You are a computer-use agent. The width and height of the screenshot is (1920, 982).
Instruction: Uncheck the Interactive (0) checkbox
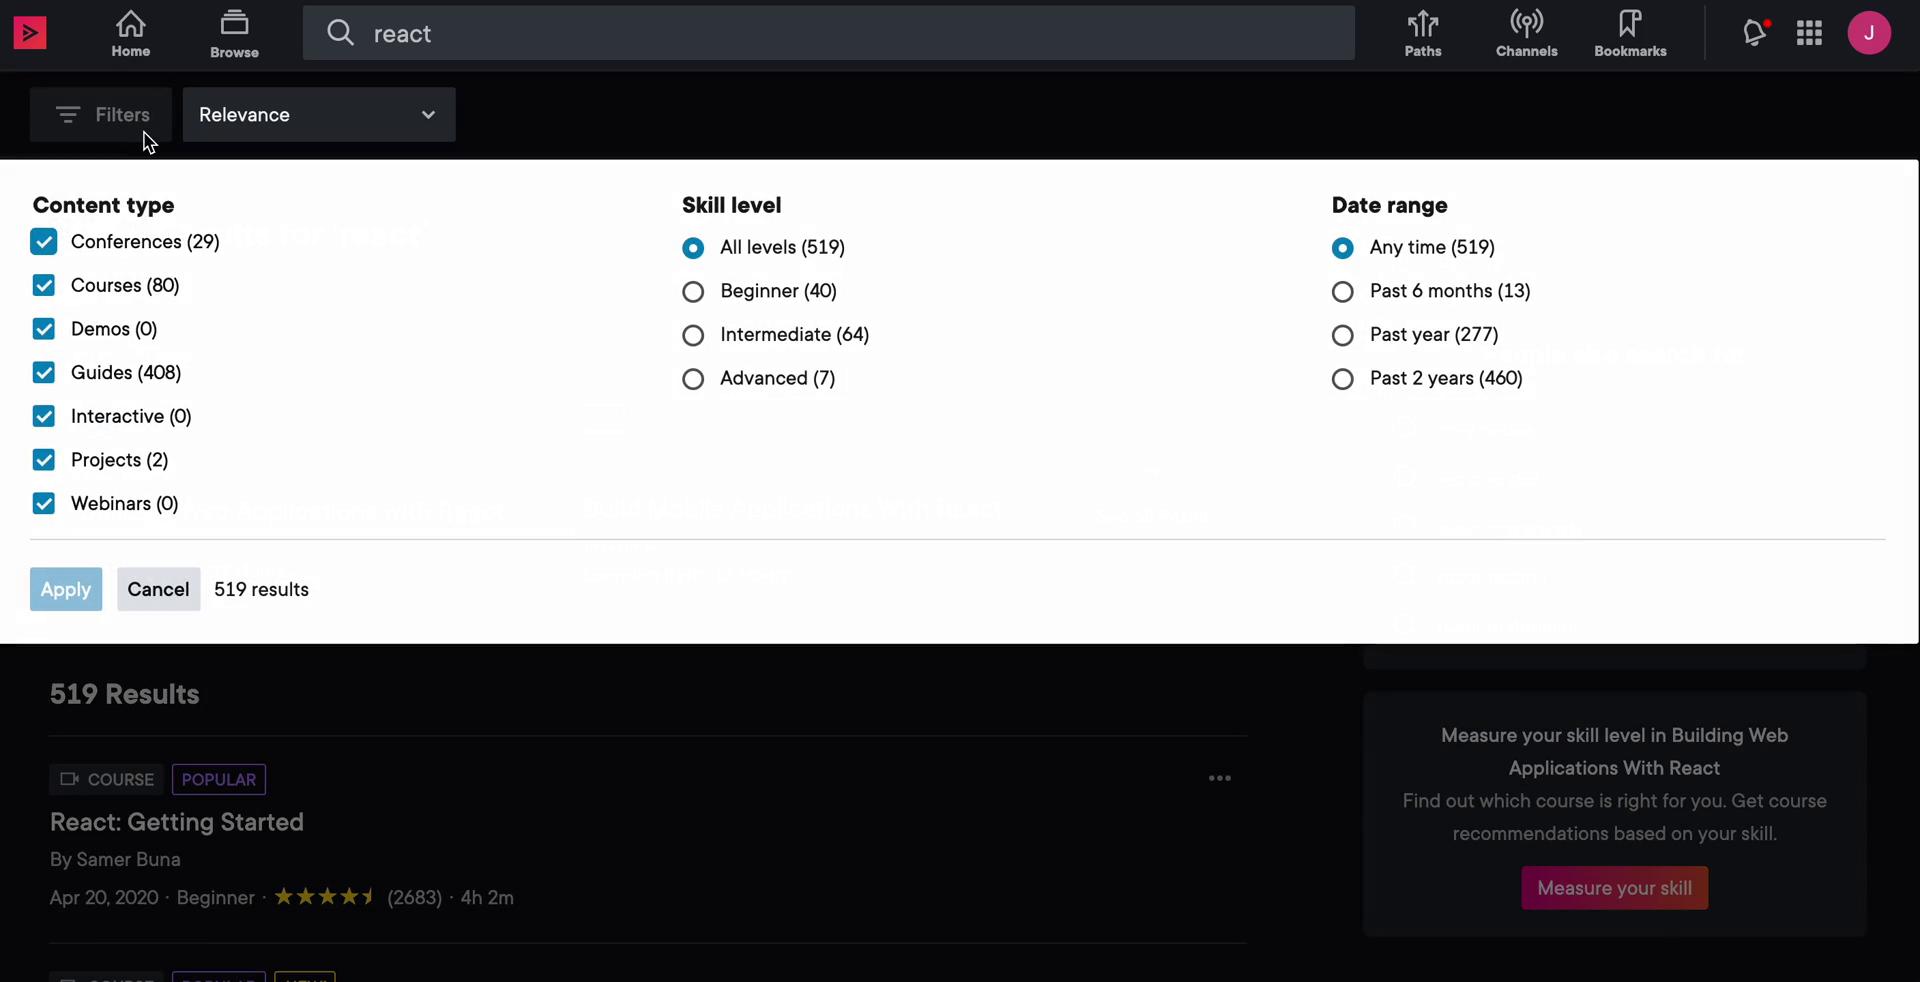click(x=44, y=416)
